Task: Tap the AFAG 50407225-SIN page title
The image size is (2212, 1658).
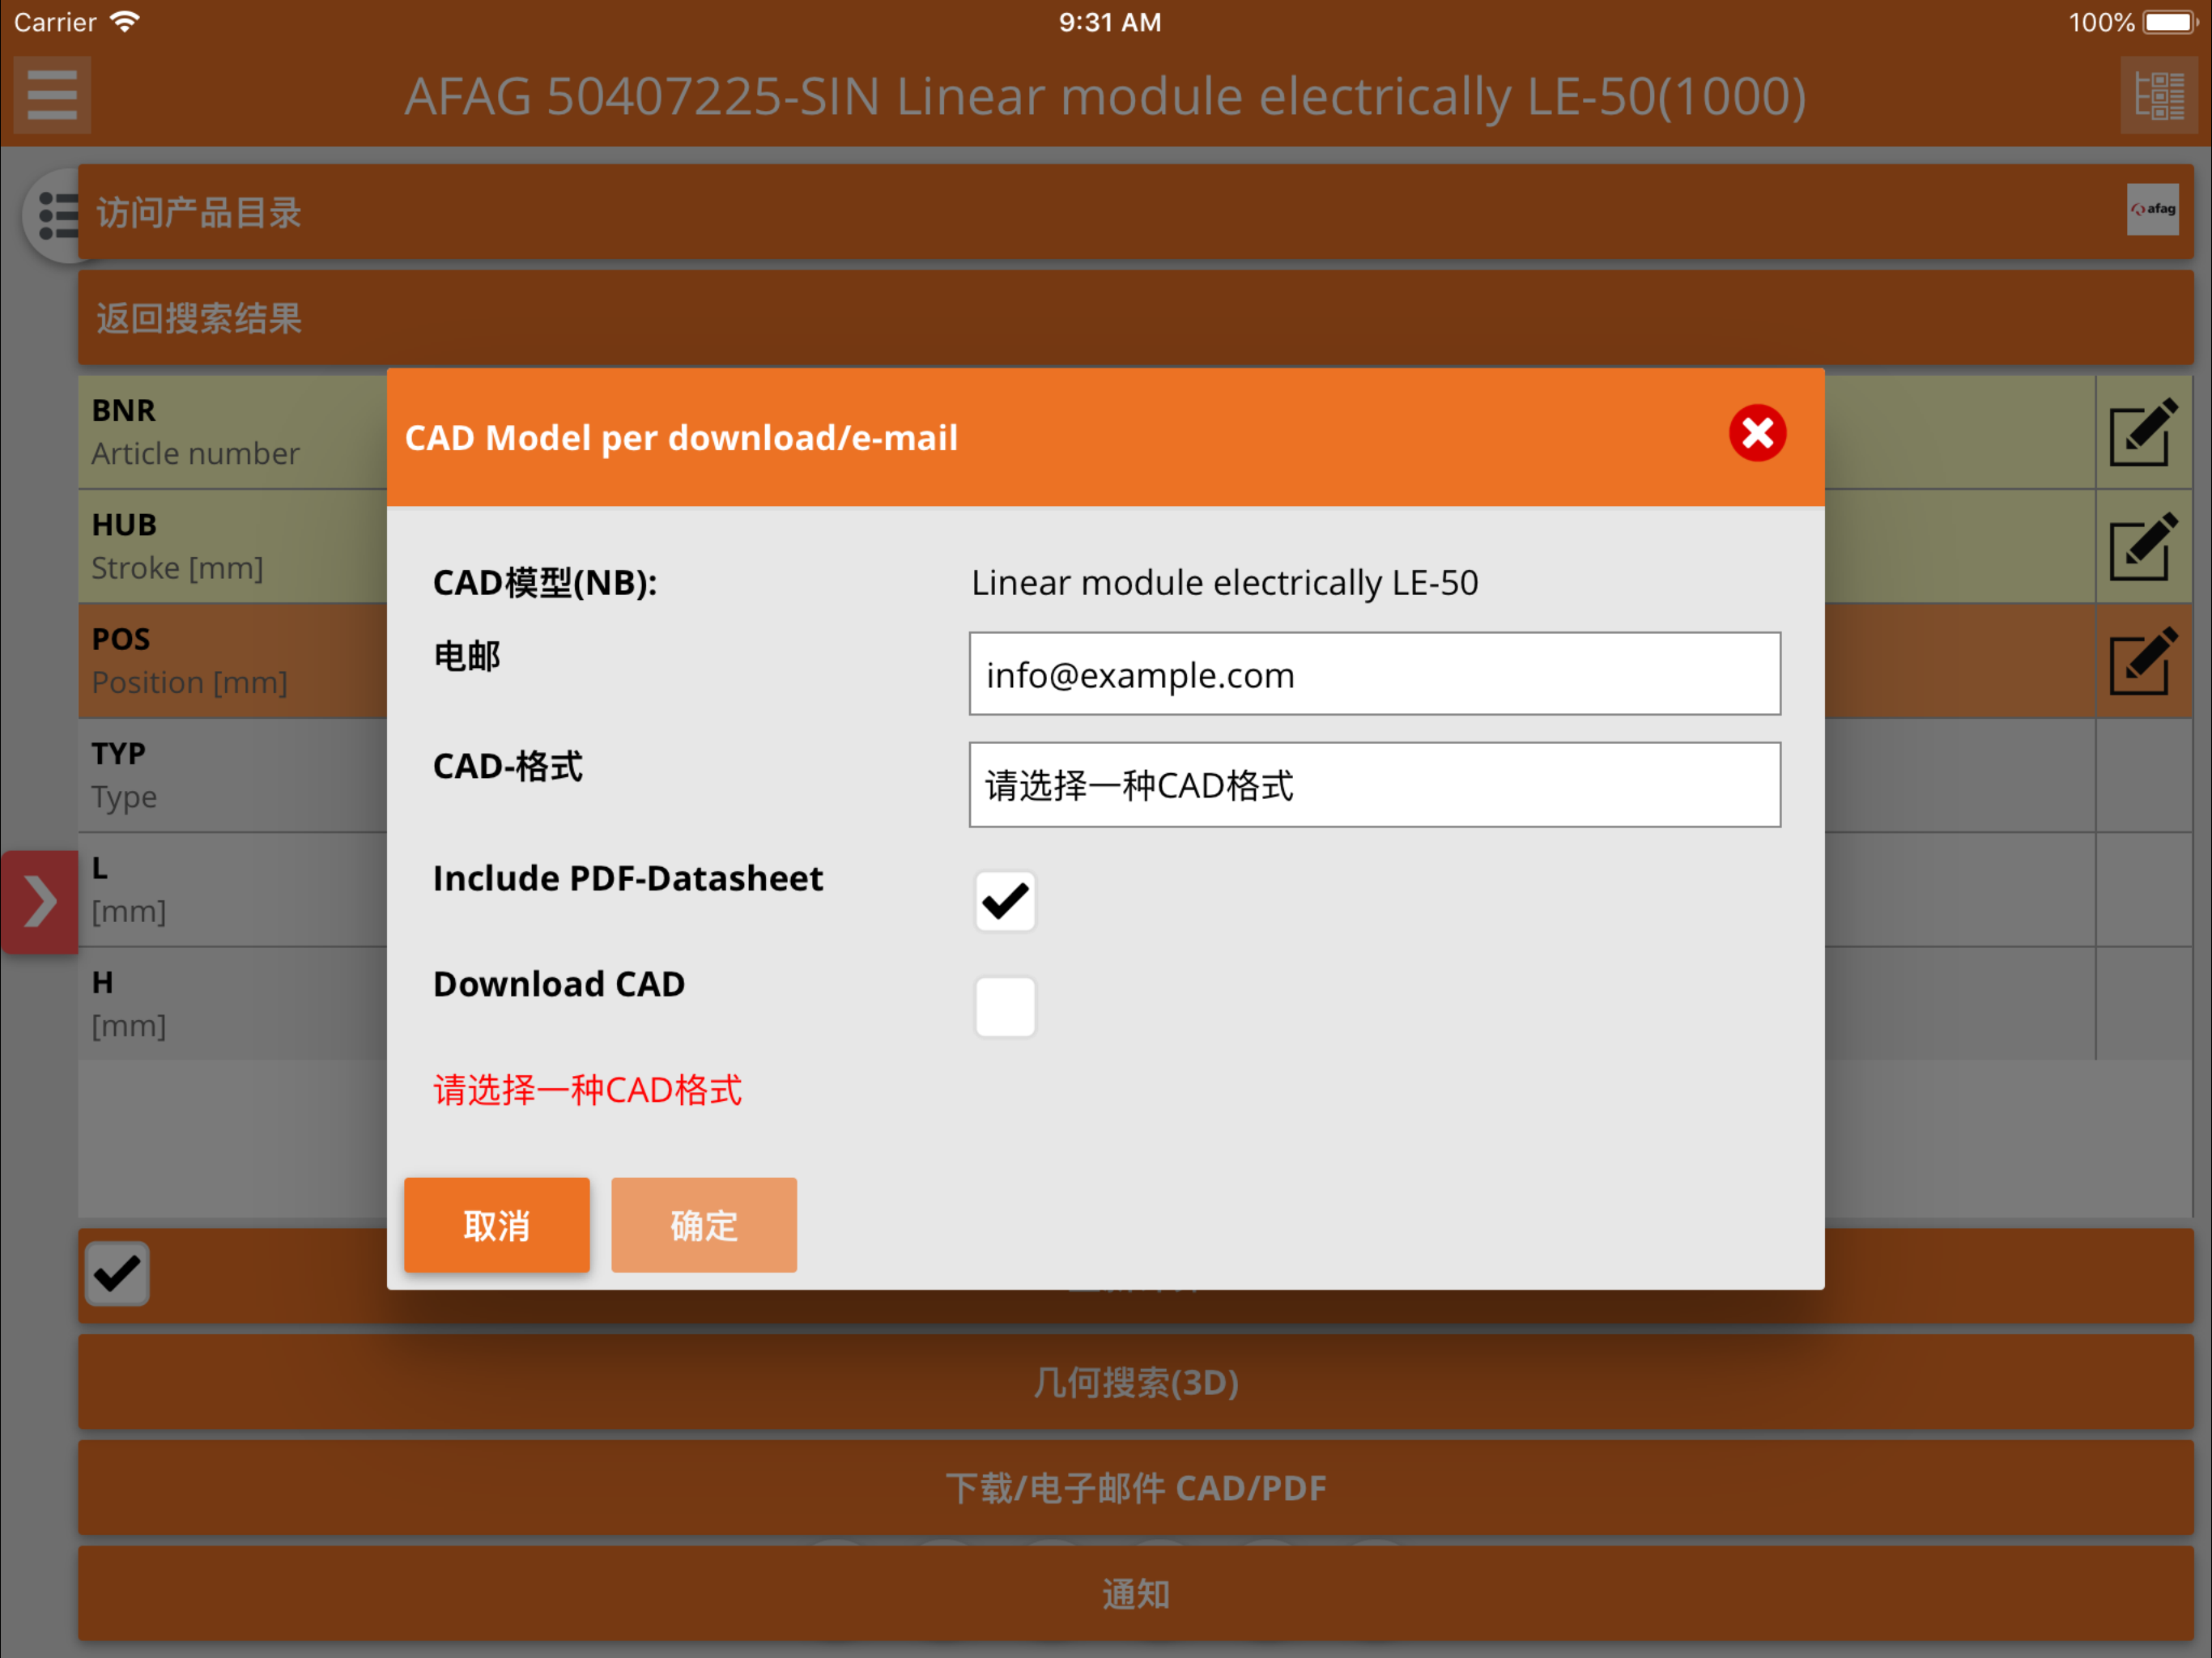Action: point(1106,96)
